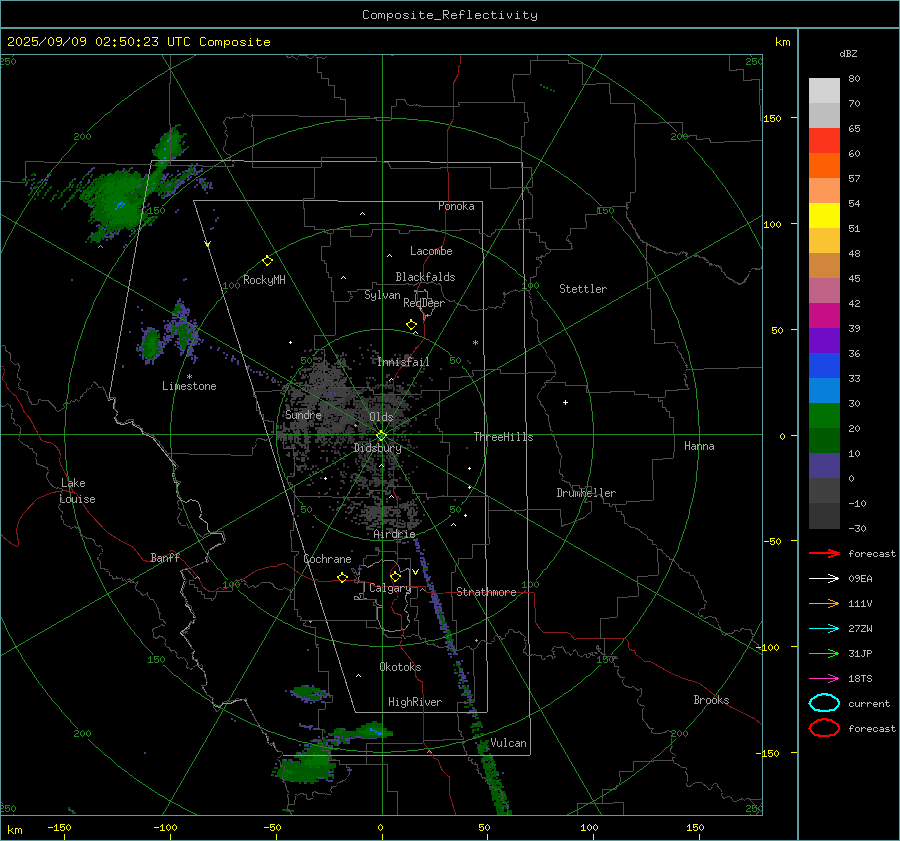
Task: Click the HighRiver label
Action: tap(415, 702)
